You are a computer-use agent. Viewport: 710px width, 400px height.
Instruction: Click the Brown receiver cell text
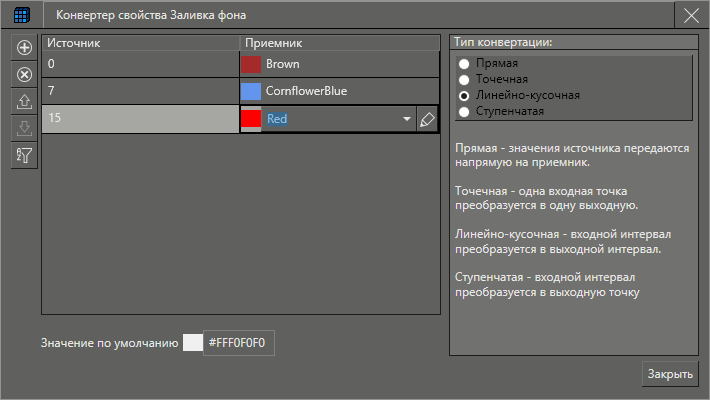(283, 64)
